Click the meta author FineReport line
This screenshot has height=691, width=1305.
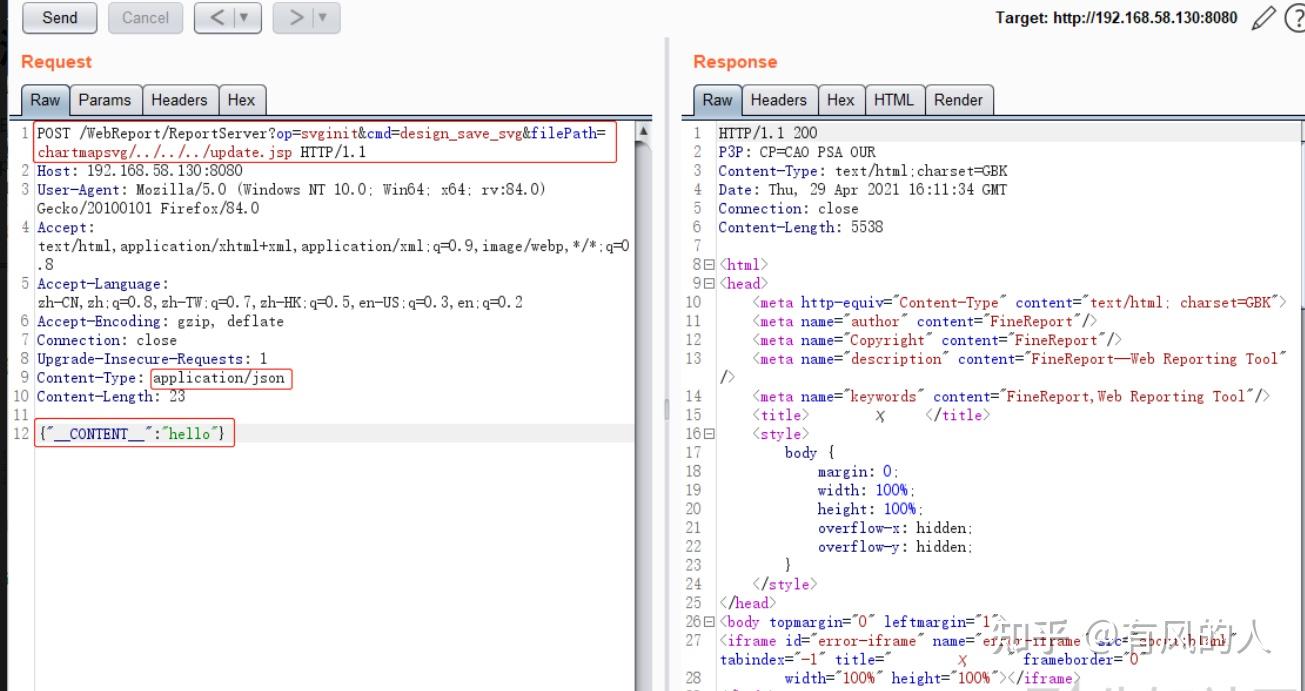click(x=925, y=321)
